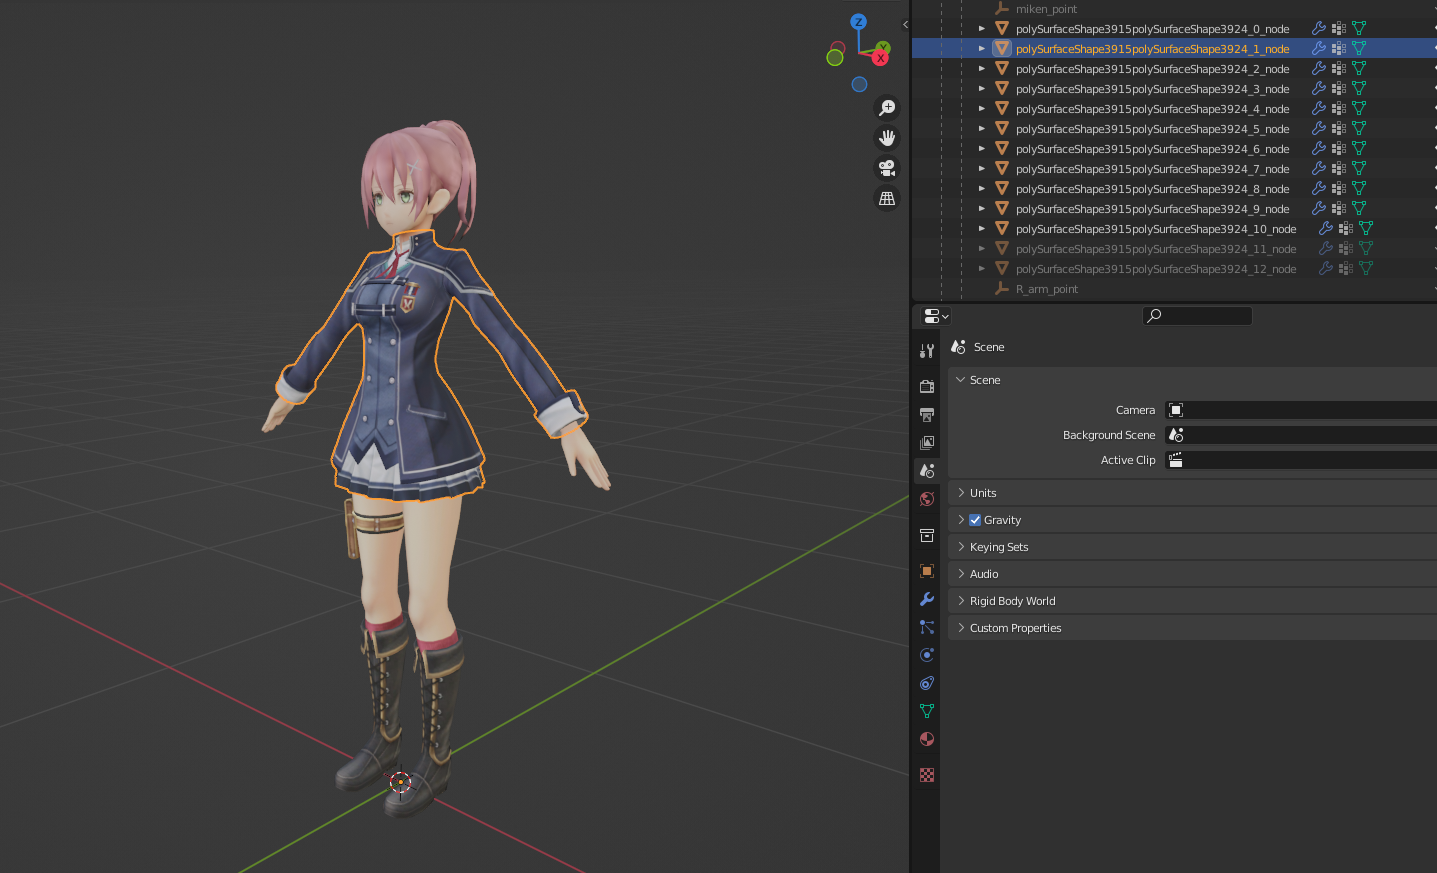The width and height of the screenshot is (1437, 873).
Task: Open the Object Constraints tab
Action: pyautogui.click(x=927, y=683)
